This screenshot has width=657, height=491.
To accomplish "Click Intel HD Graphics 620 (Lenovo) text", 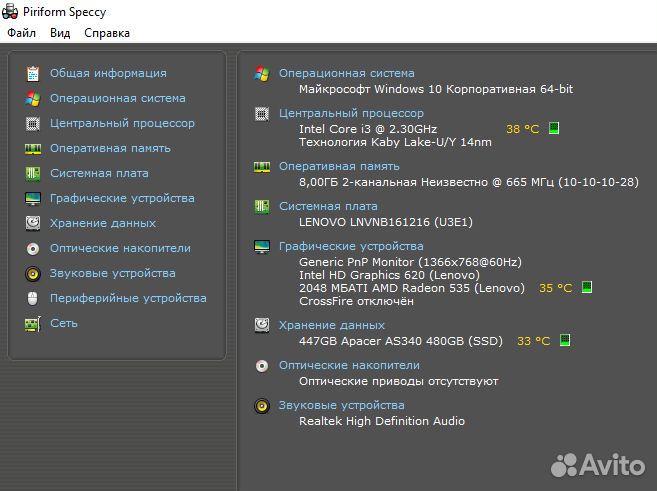I will (389, 275).
